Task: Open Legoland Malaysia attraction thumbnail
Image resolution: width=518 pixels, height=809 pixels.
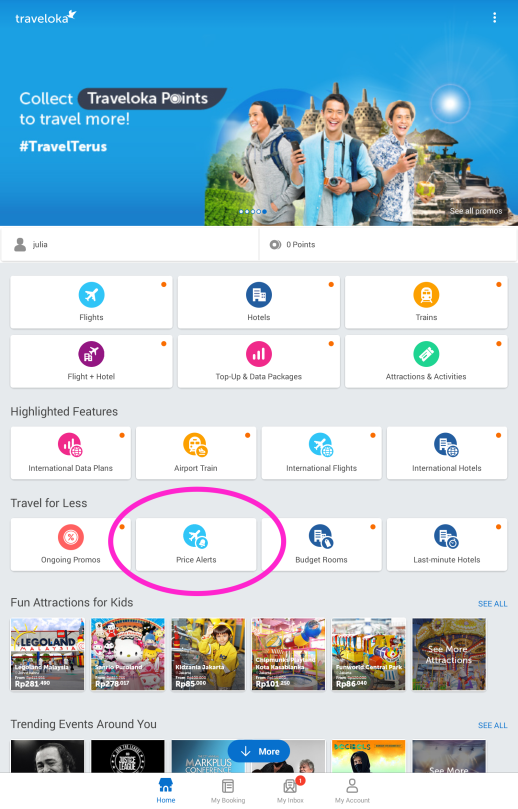Action: point(47,654)
